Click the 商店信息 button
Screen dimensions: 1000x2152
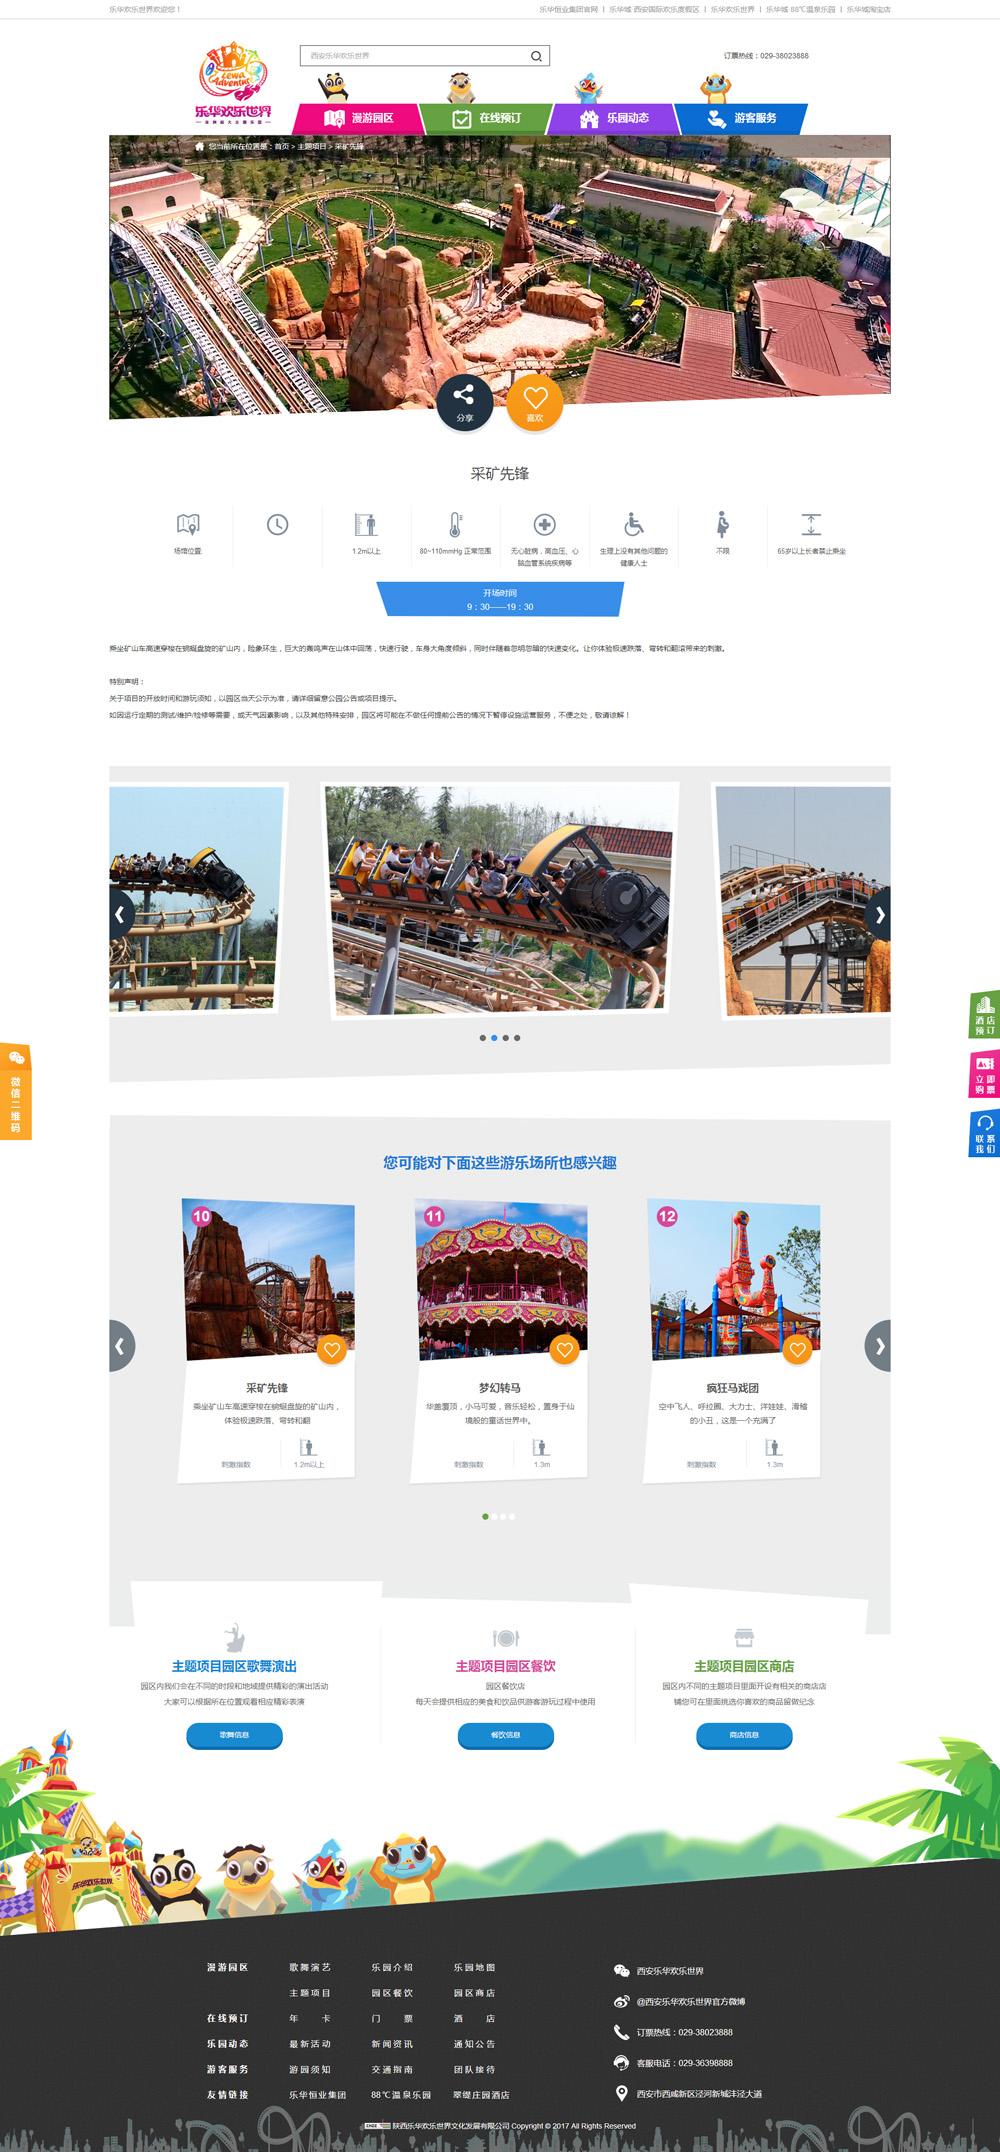point(744,1735)
